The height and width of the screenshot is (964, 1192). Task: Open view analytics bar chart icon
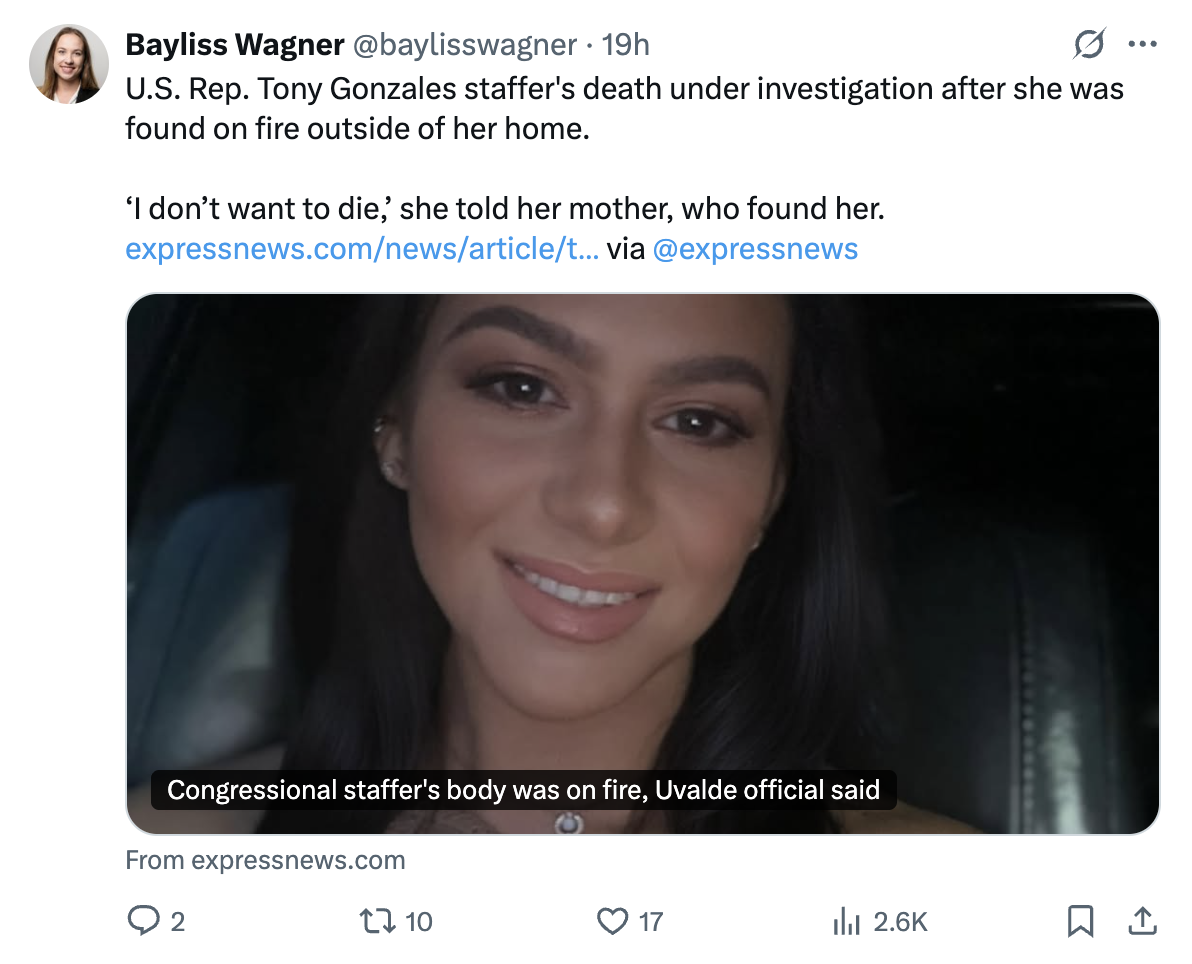(x=846, y=921)
